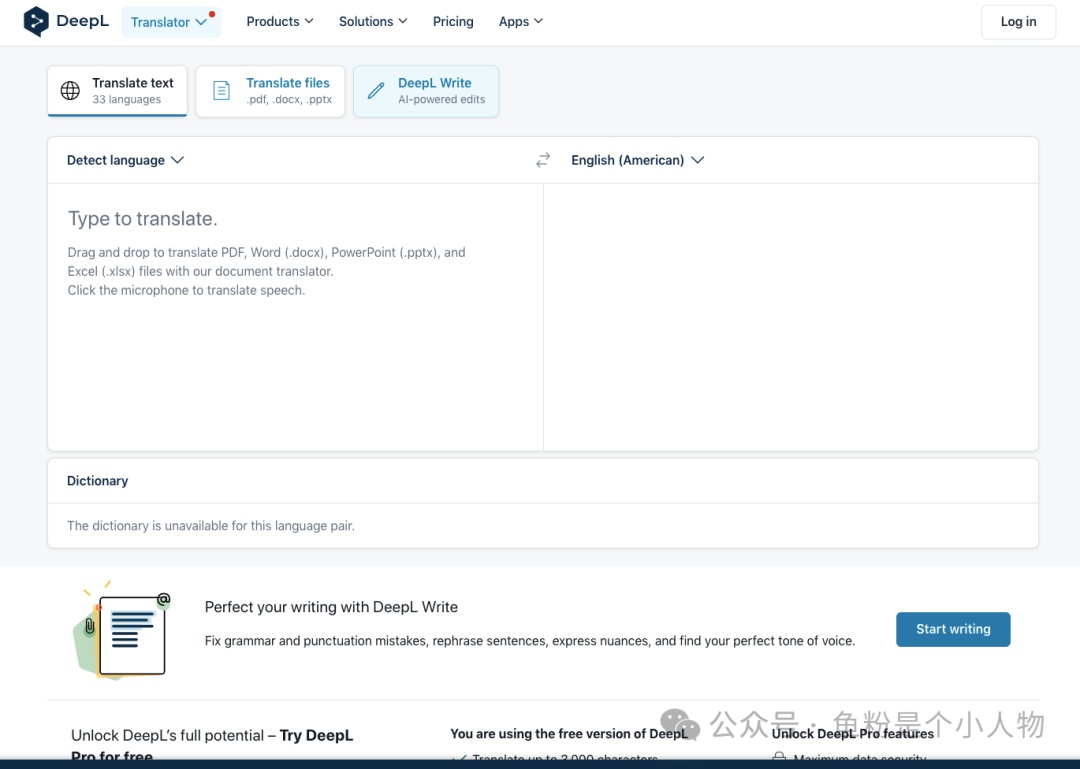
Task: Expand the Solutions menu
Action: [373, 21]
